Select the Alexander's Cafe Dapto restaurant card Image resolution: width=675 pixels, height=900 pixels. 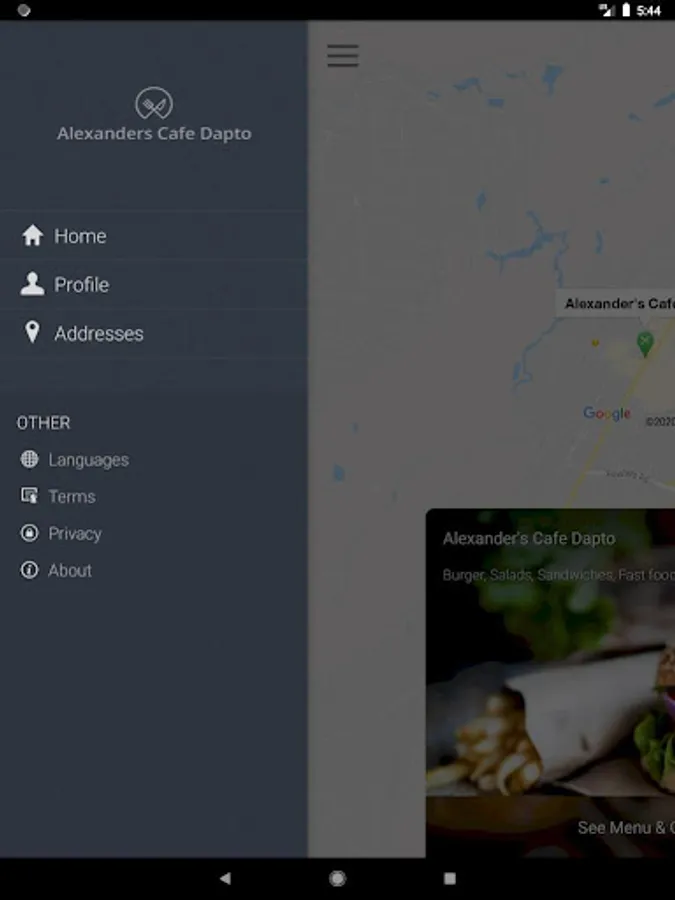click(550, 683)
